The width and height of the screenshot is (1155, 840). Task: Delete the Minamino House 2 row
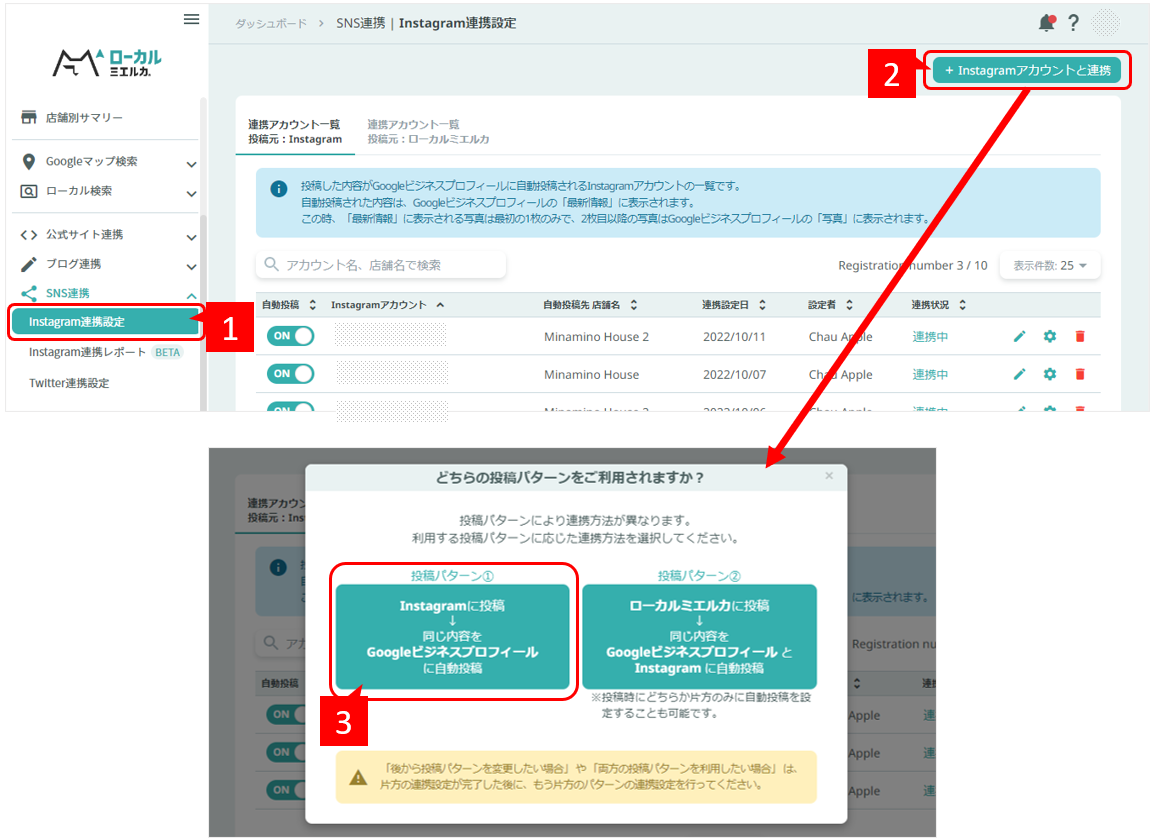[x=1080, y=336]
